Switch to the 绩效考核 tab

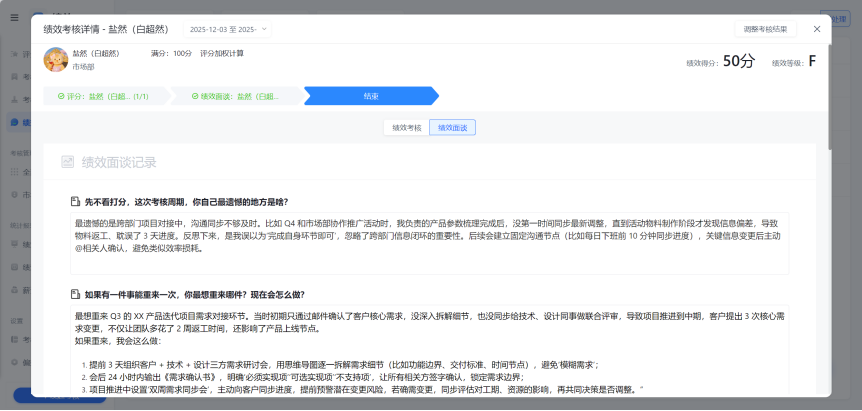coord(406,127)
